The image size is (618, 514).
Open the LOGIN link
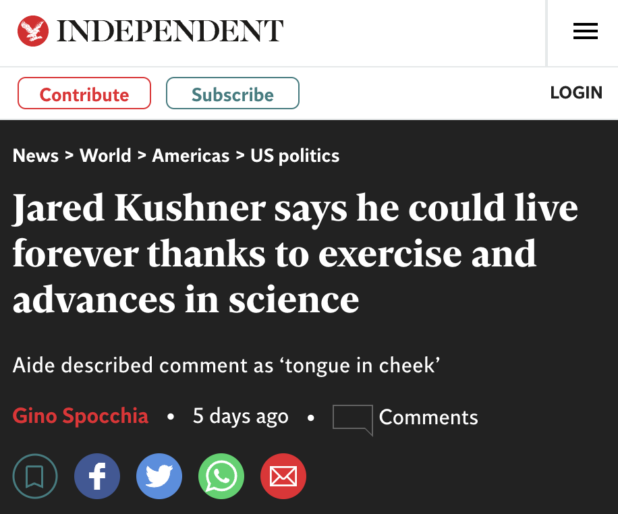click(x=576, y=93)
